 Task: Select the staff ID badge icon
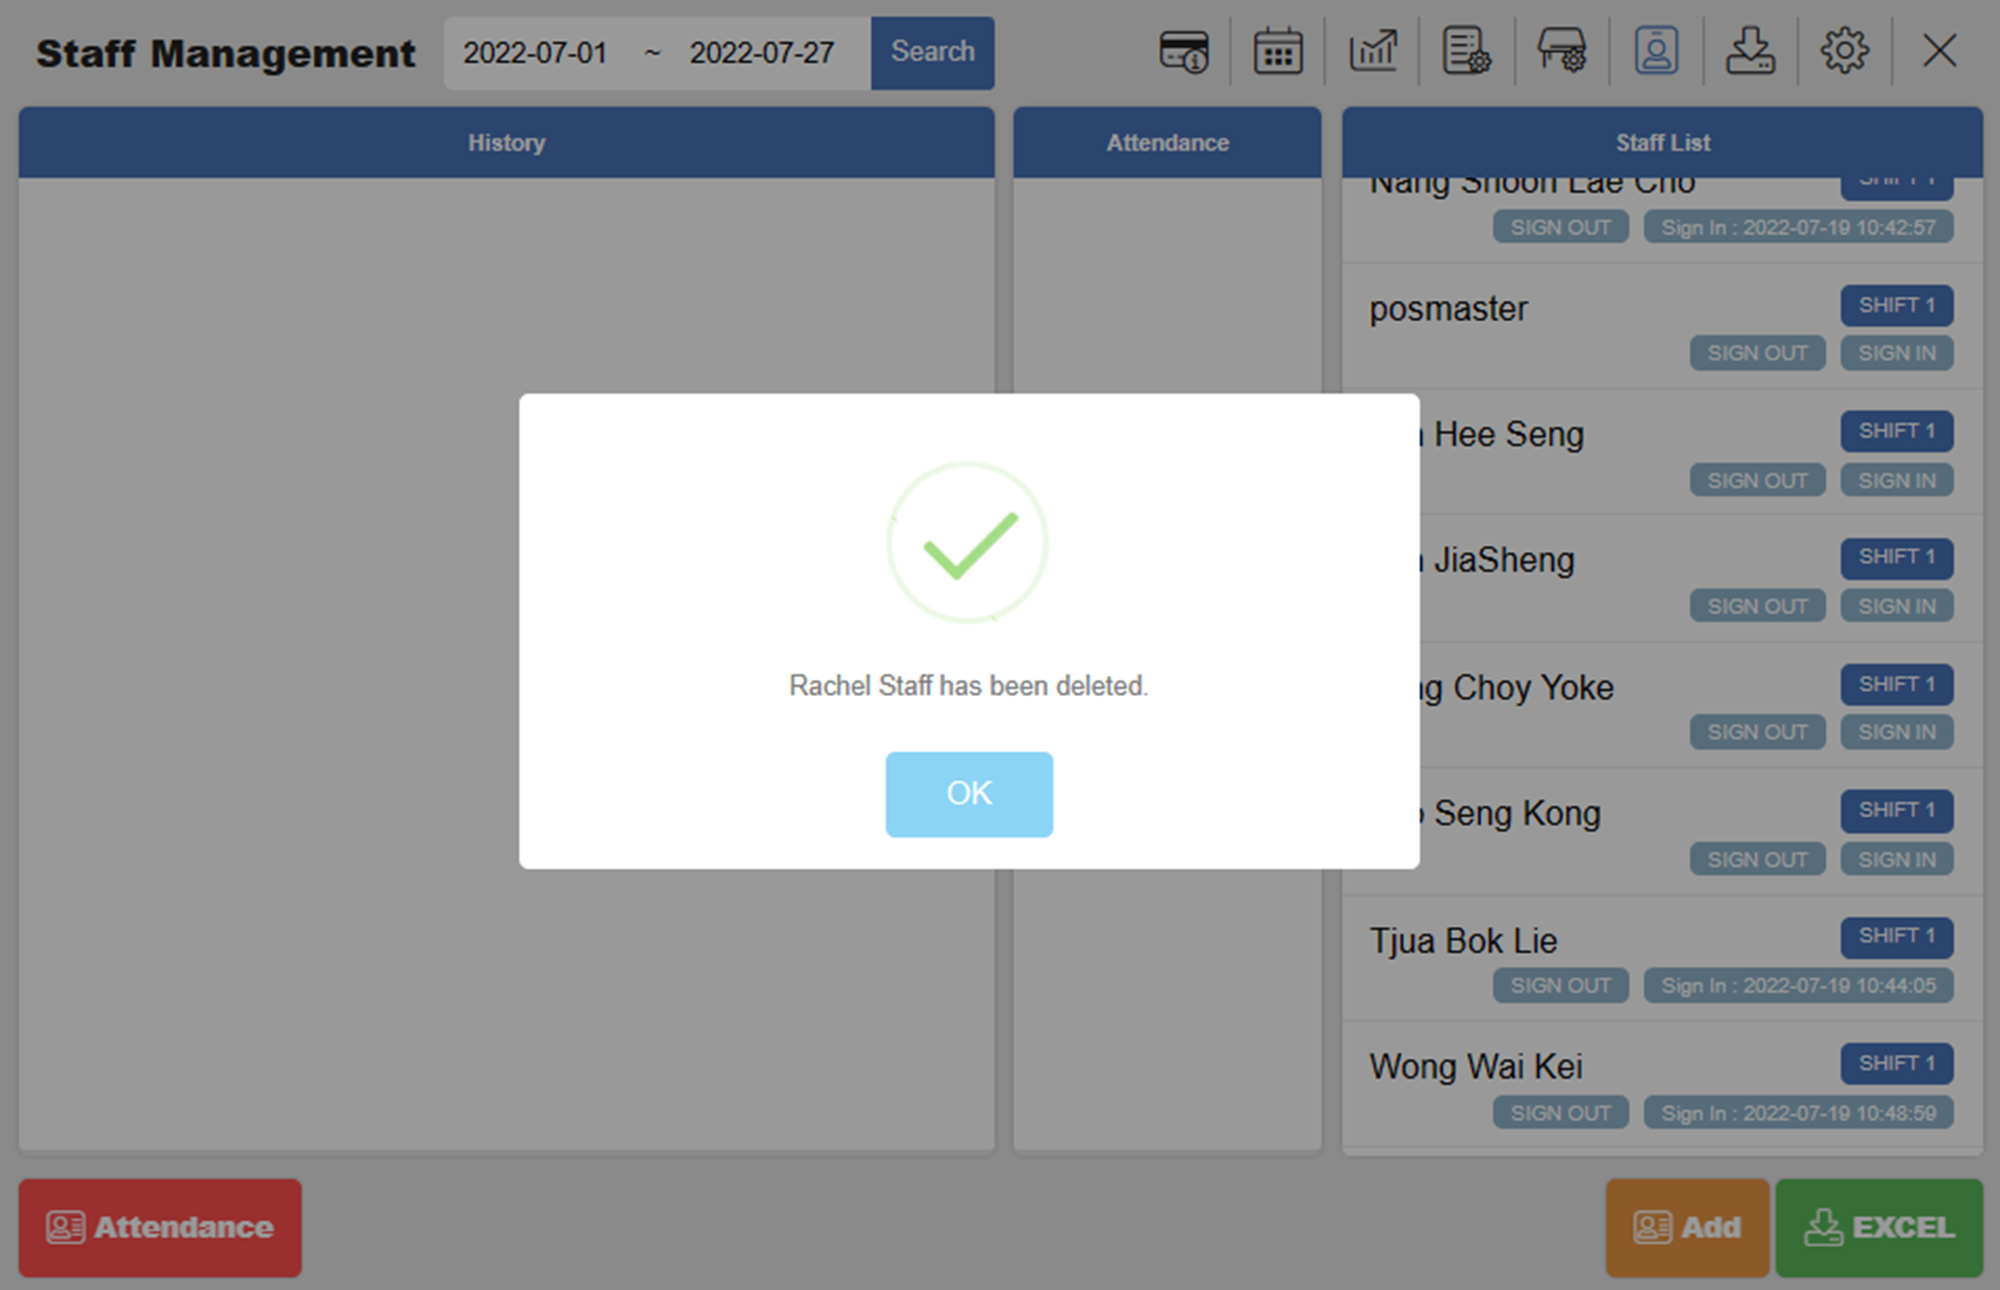pos(1656,51)
